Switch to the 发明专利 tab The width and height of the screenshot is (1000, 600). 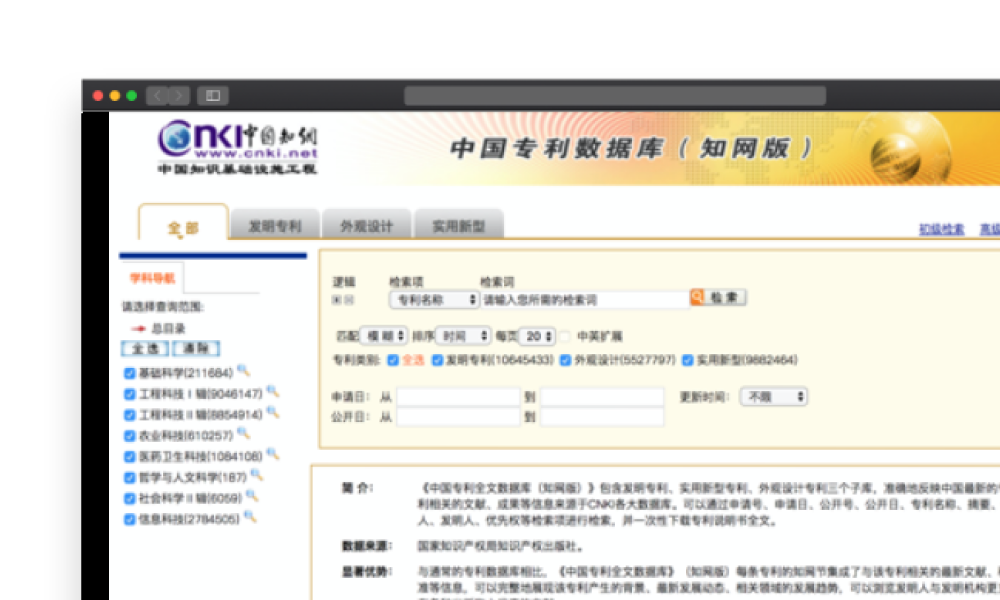[275, 225]
